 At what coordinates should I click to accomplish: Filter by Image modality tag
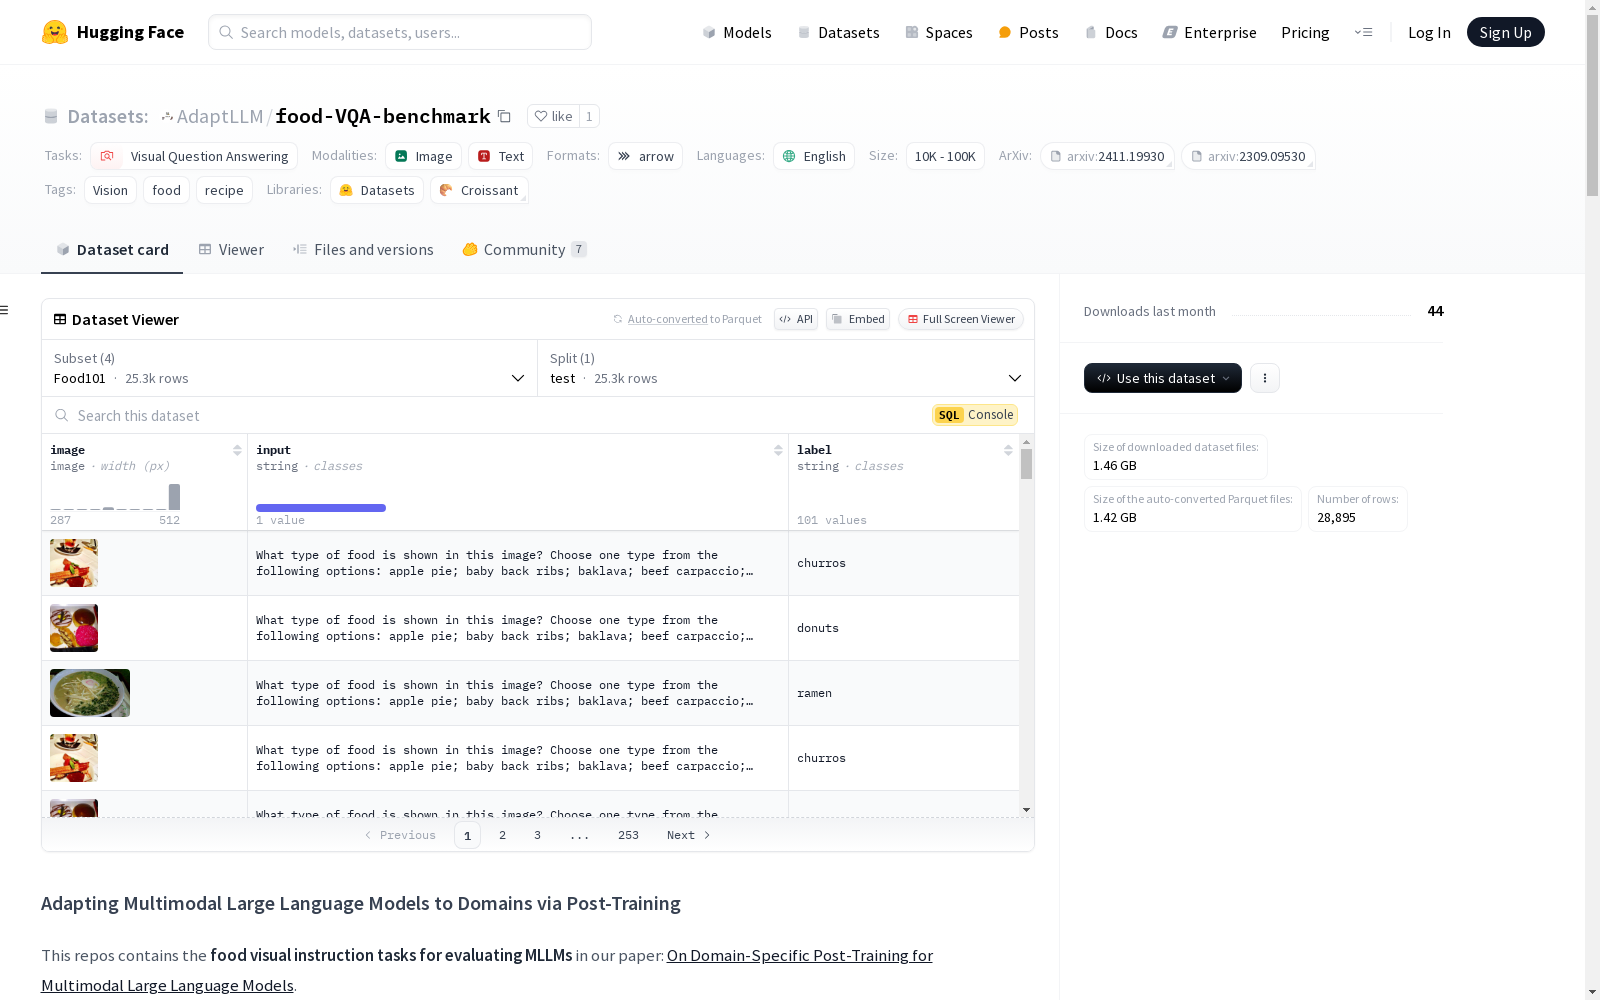pyautogui.click(x=423, y=156)
